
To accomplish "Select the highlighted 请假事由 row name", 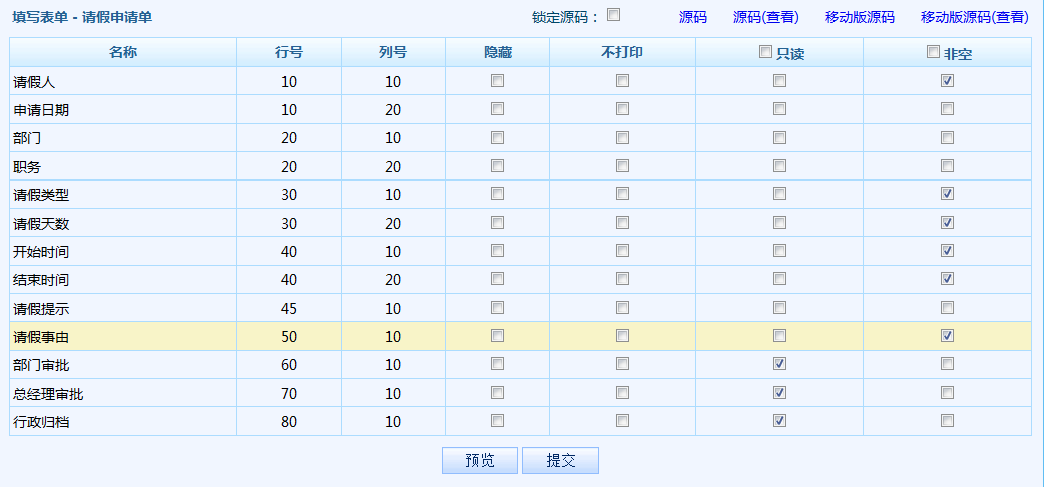I will pyautogui.click(x=41, y=337).
